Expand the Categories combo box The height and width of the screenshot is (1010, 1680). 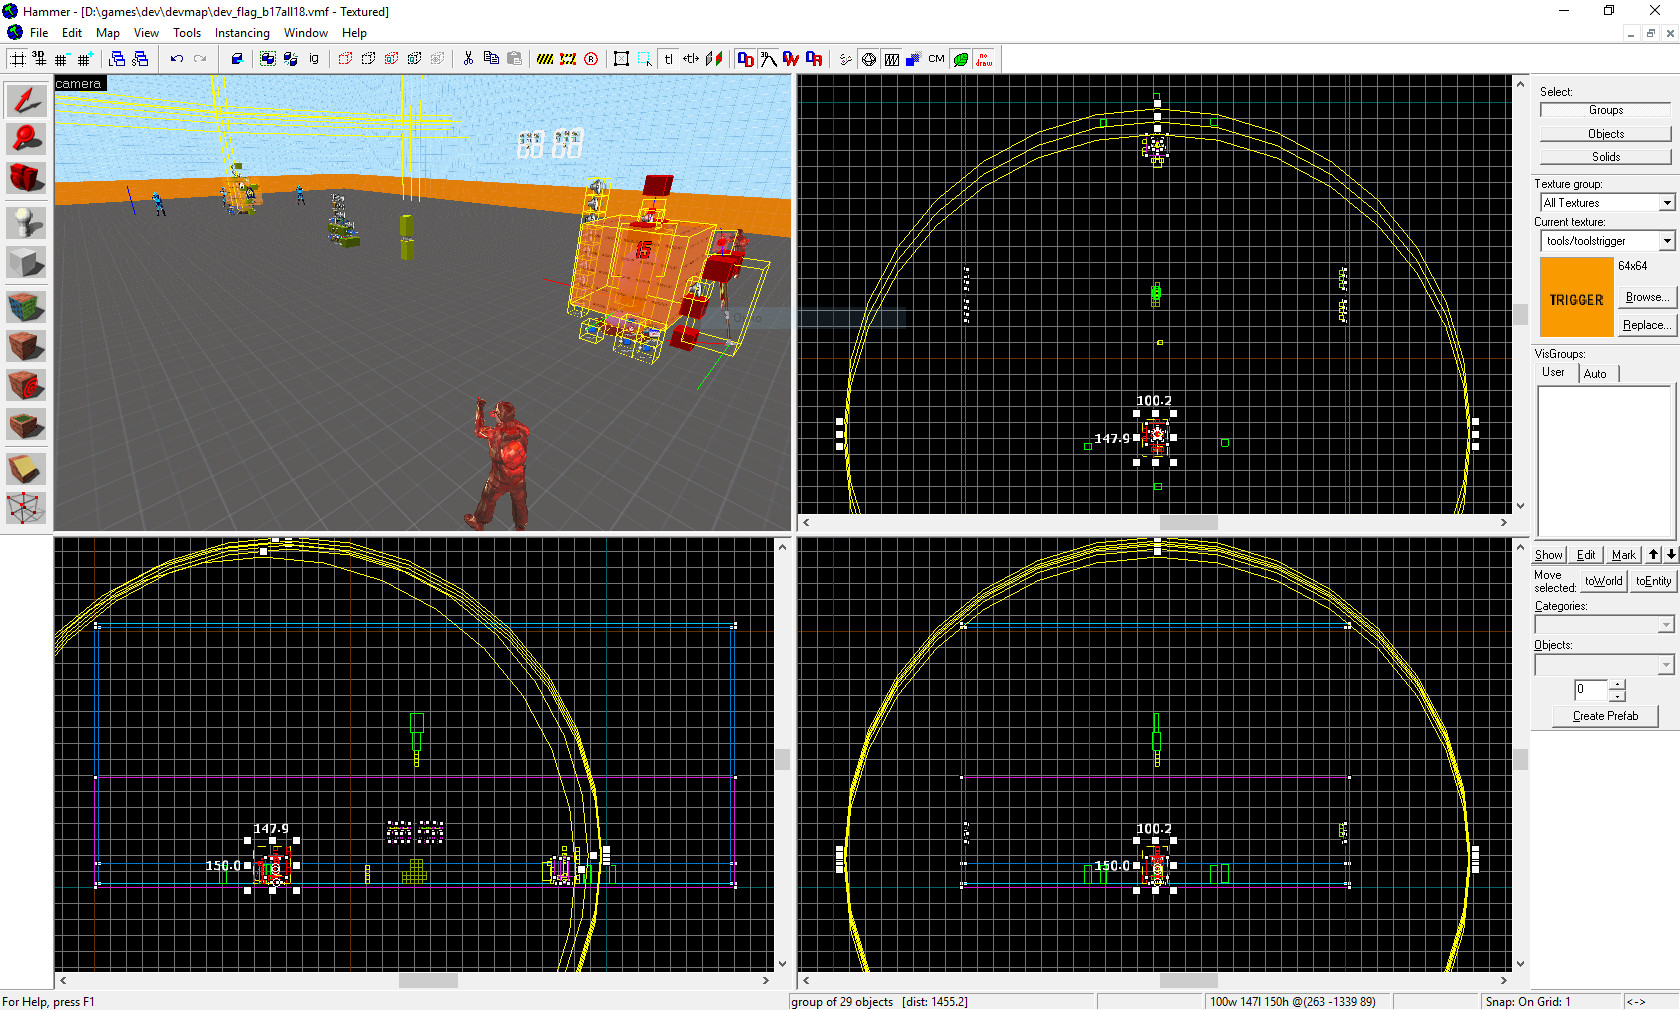point(1665,625)
